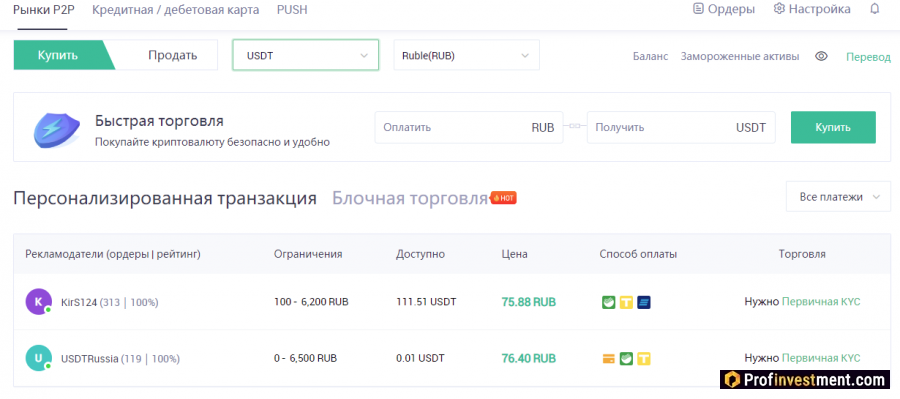Open the USDT cryptocurrency dropdown
Viewport: 900px width, 399px height.
coord(305,55)
